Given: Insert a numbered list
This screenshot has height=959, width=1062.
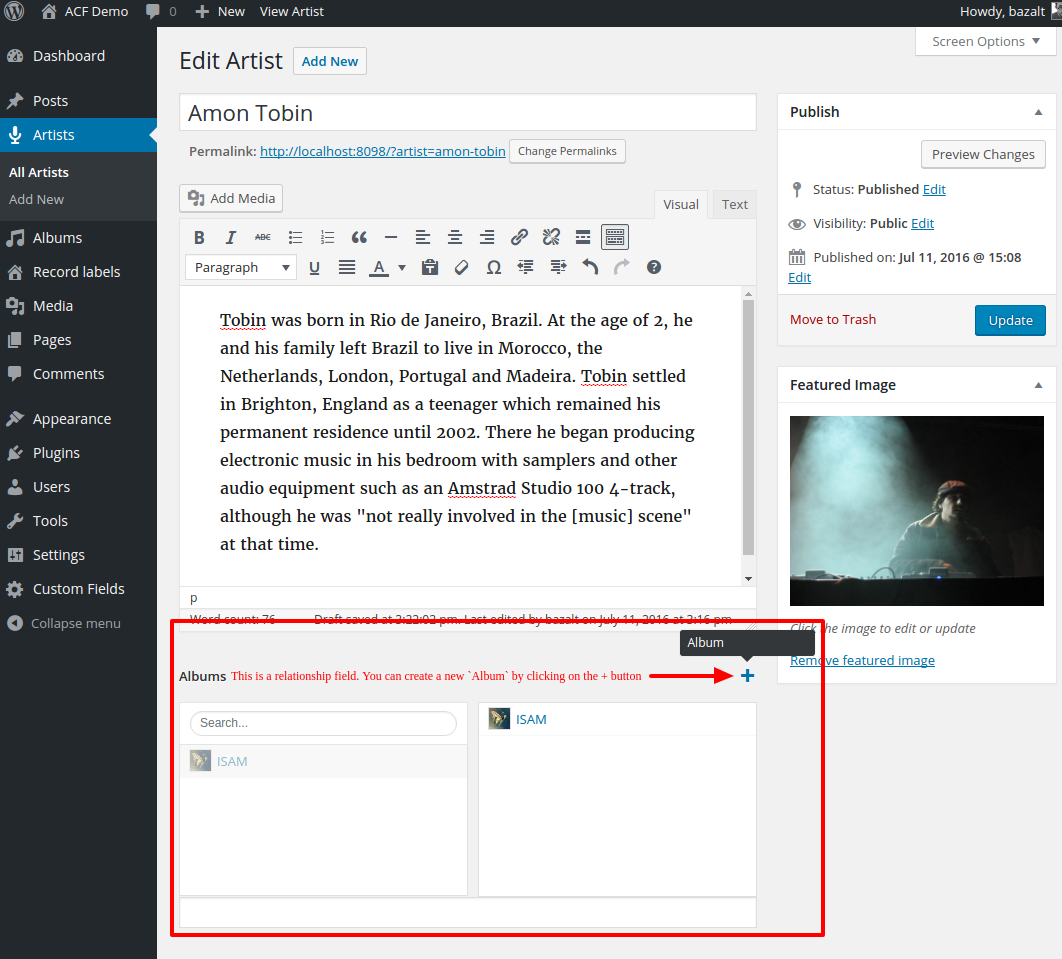Looking at the screenshot, I should (x=327, y=238).
